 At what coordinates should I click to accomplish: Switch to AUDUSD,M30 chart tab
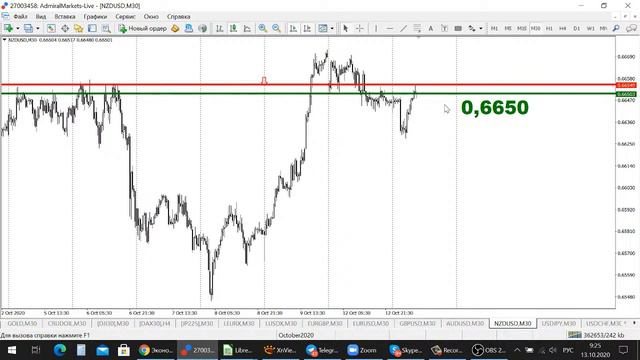(x=464, y=323)
